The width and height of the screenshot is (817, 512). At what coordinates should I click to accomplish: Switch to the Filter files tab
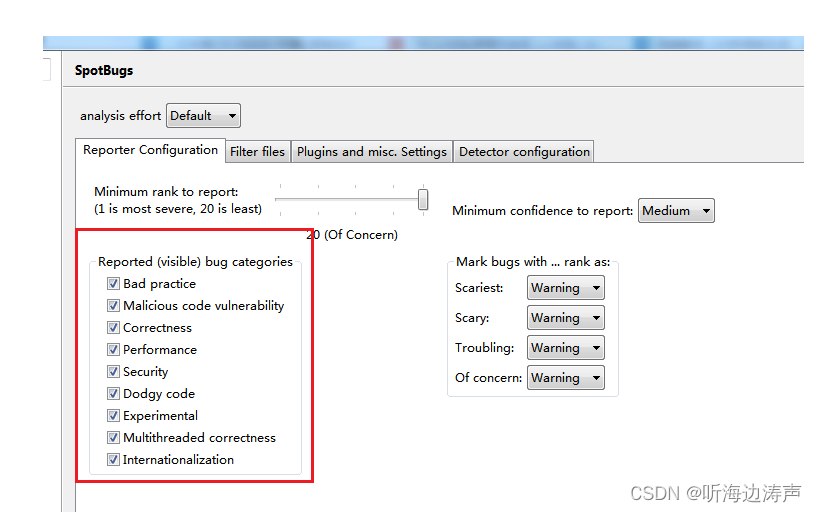(x=257, y=152)
